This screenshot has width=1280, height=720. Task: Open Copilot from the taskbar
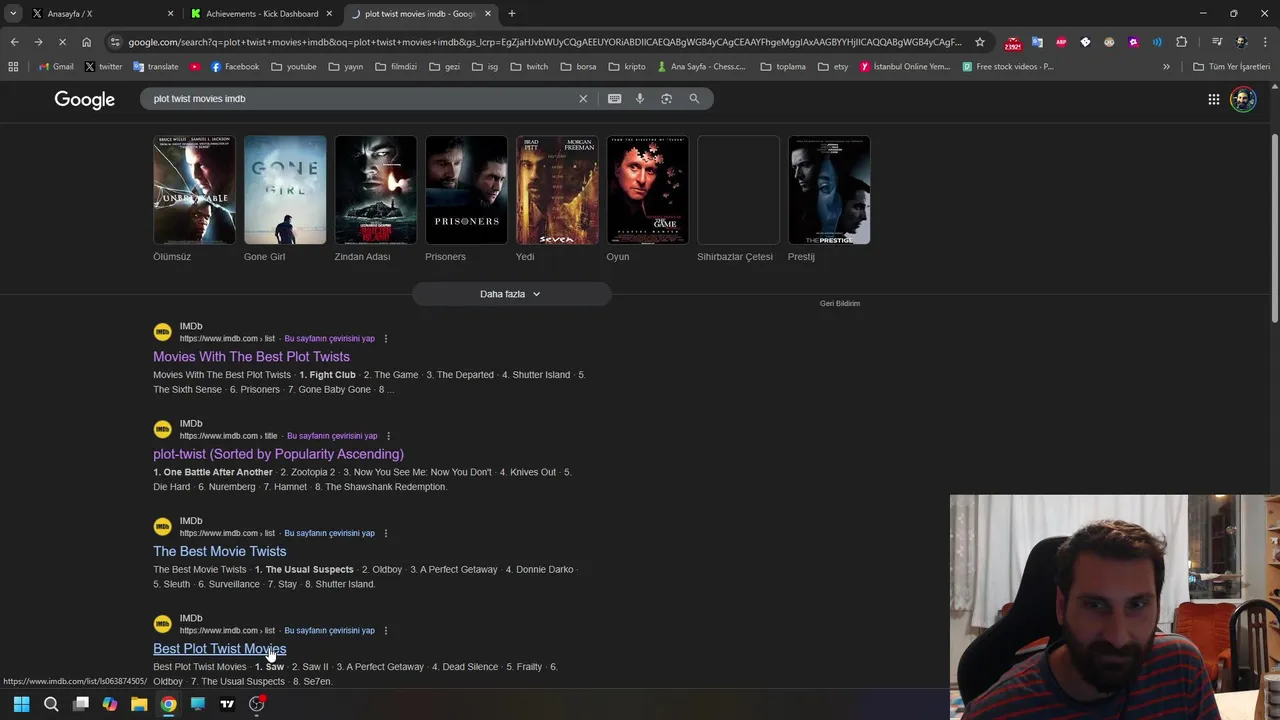[110, 704]
